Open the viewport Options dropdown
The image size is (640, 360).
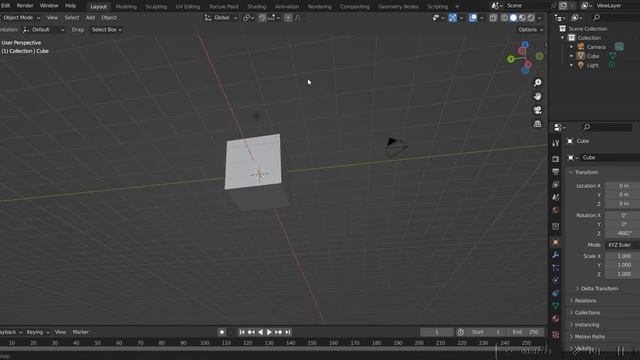click(531, 30)
